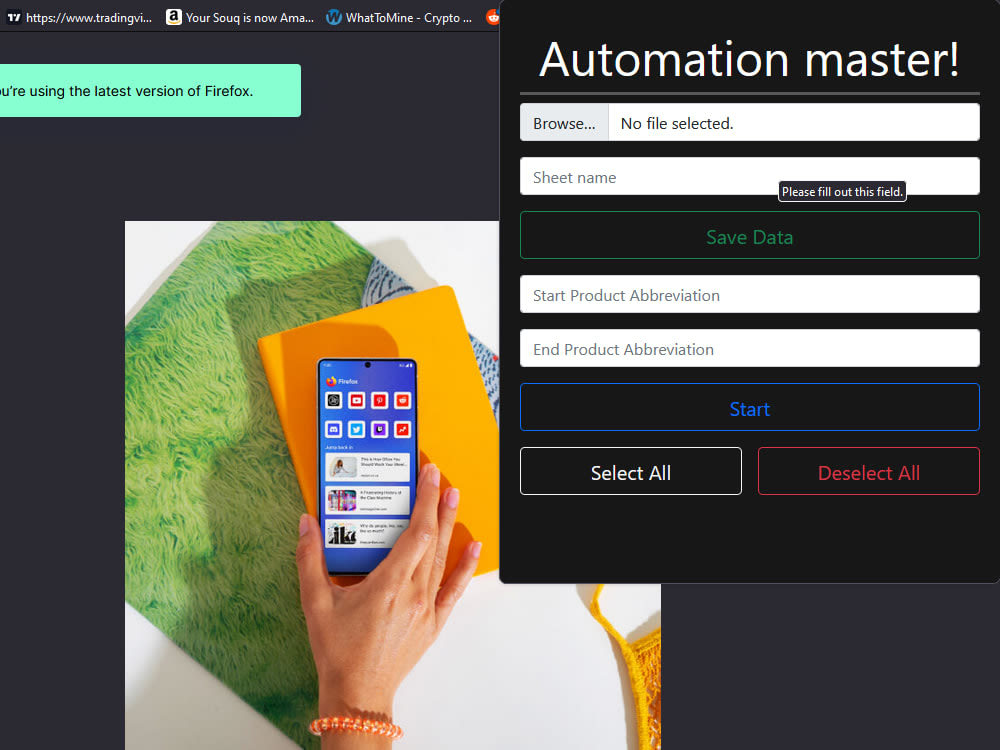This screenshot has height=750, width=1000.
Task: Focus the End Product Abbreviation field
Action: (x=750, y=348)
